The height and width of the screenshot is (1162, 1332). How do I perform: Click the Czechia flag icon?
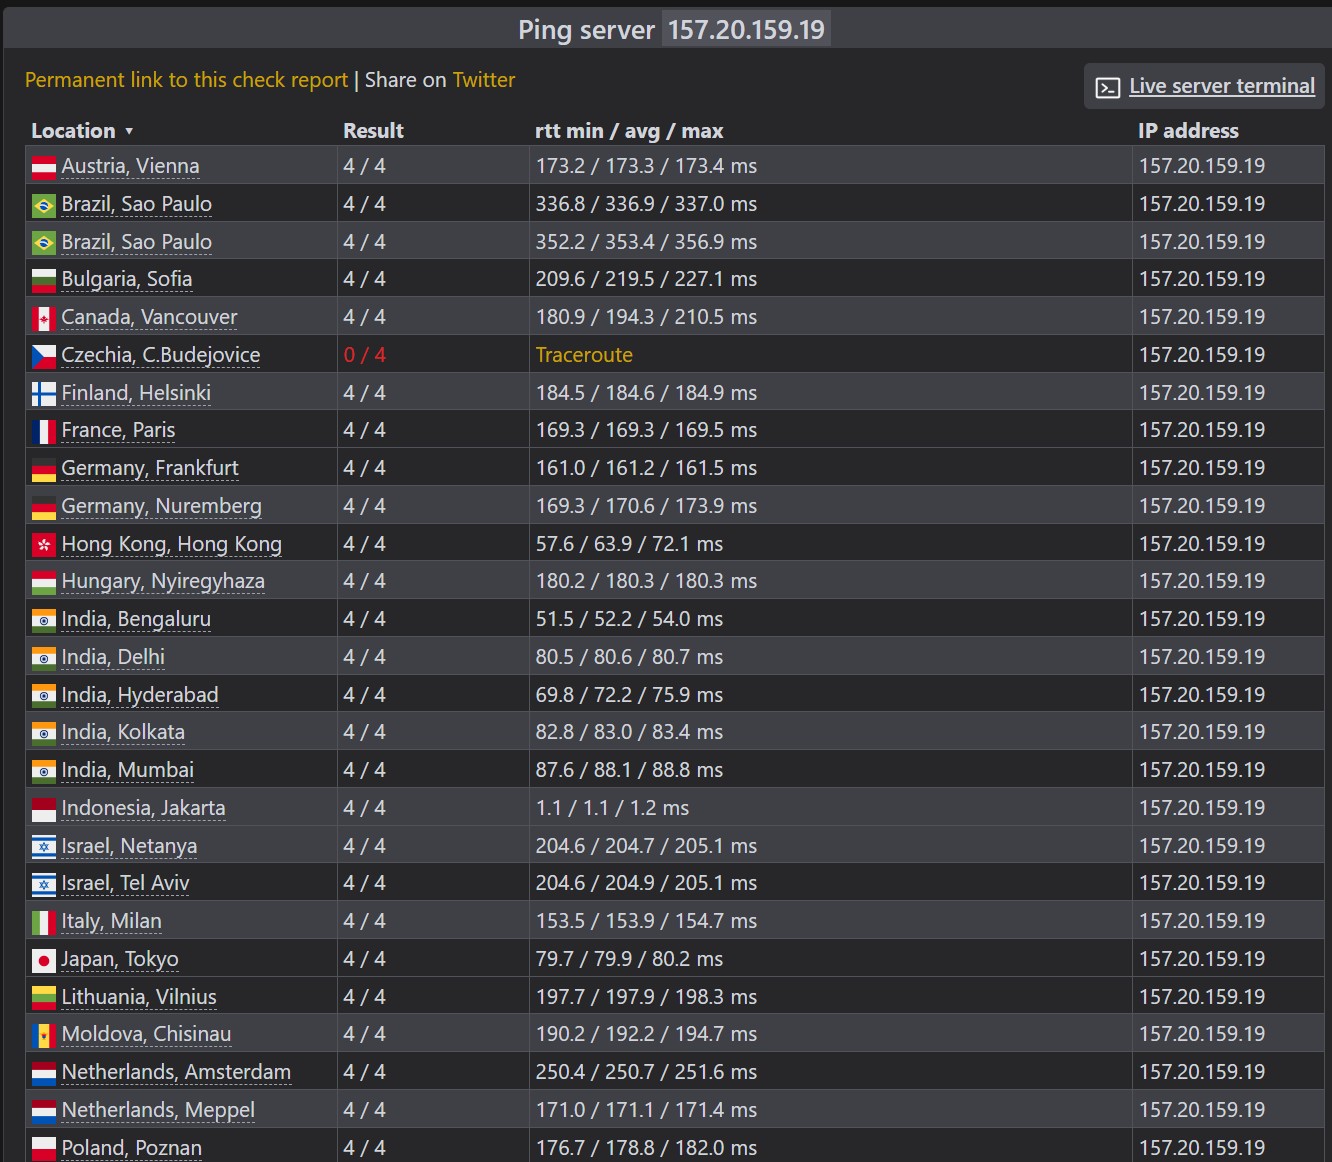click(x=44, y=357)
